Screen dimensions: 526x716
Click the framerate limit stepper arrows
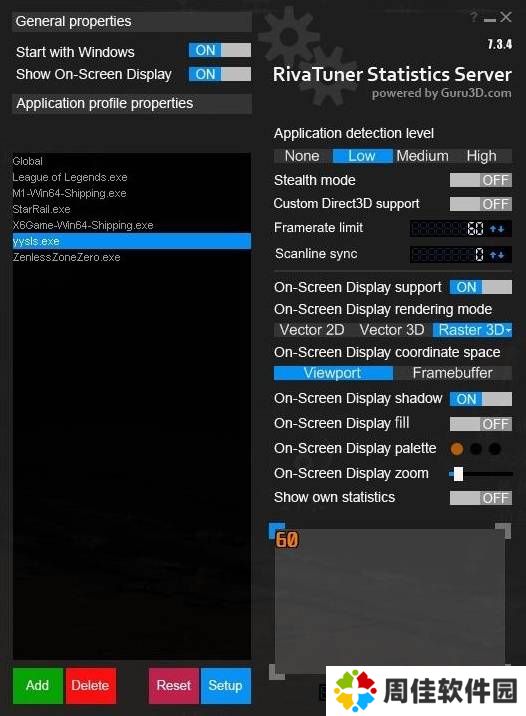497,228
